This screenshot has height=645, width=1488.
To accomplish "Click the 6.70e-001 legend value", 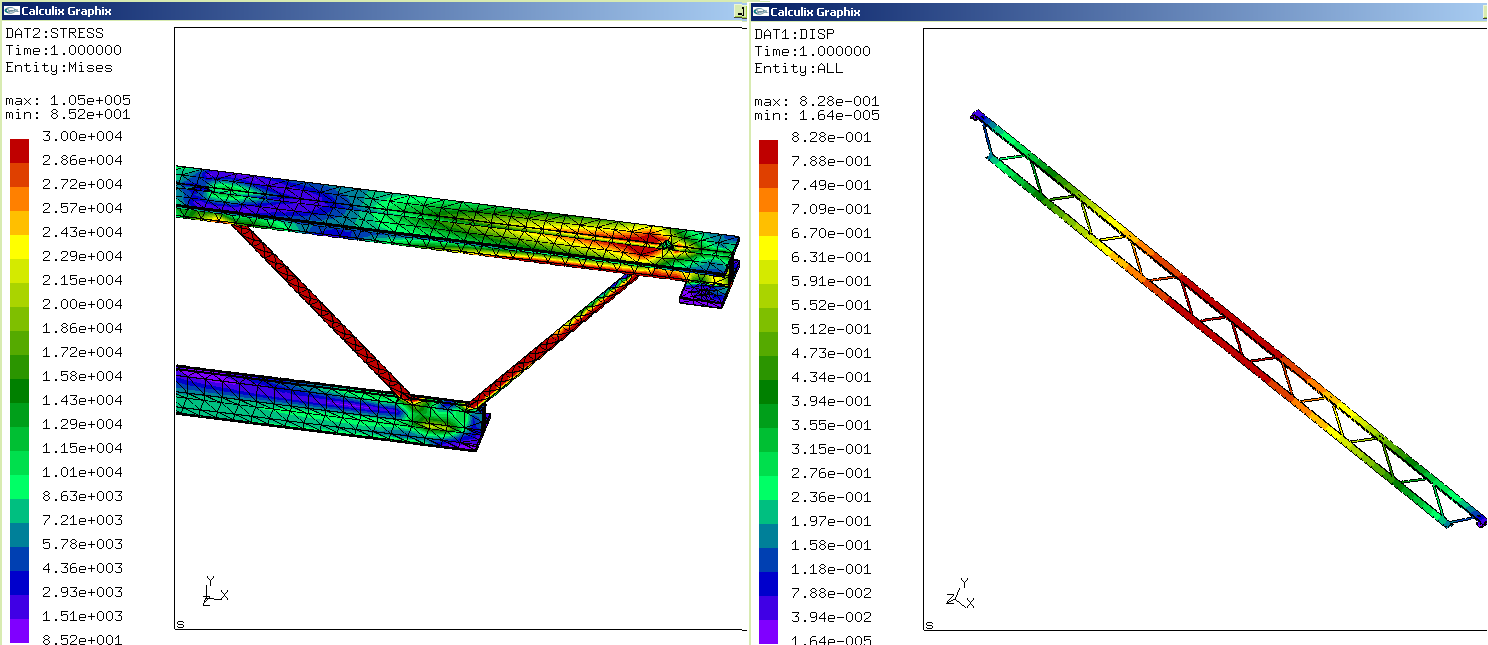I will [x=829, y=233].
